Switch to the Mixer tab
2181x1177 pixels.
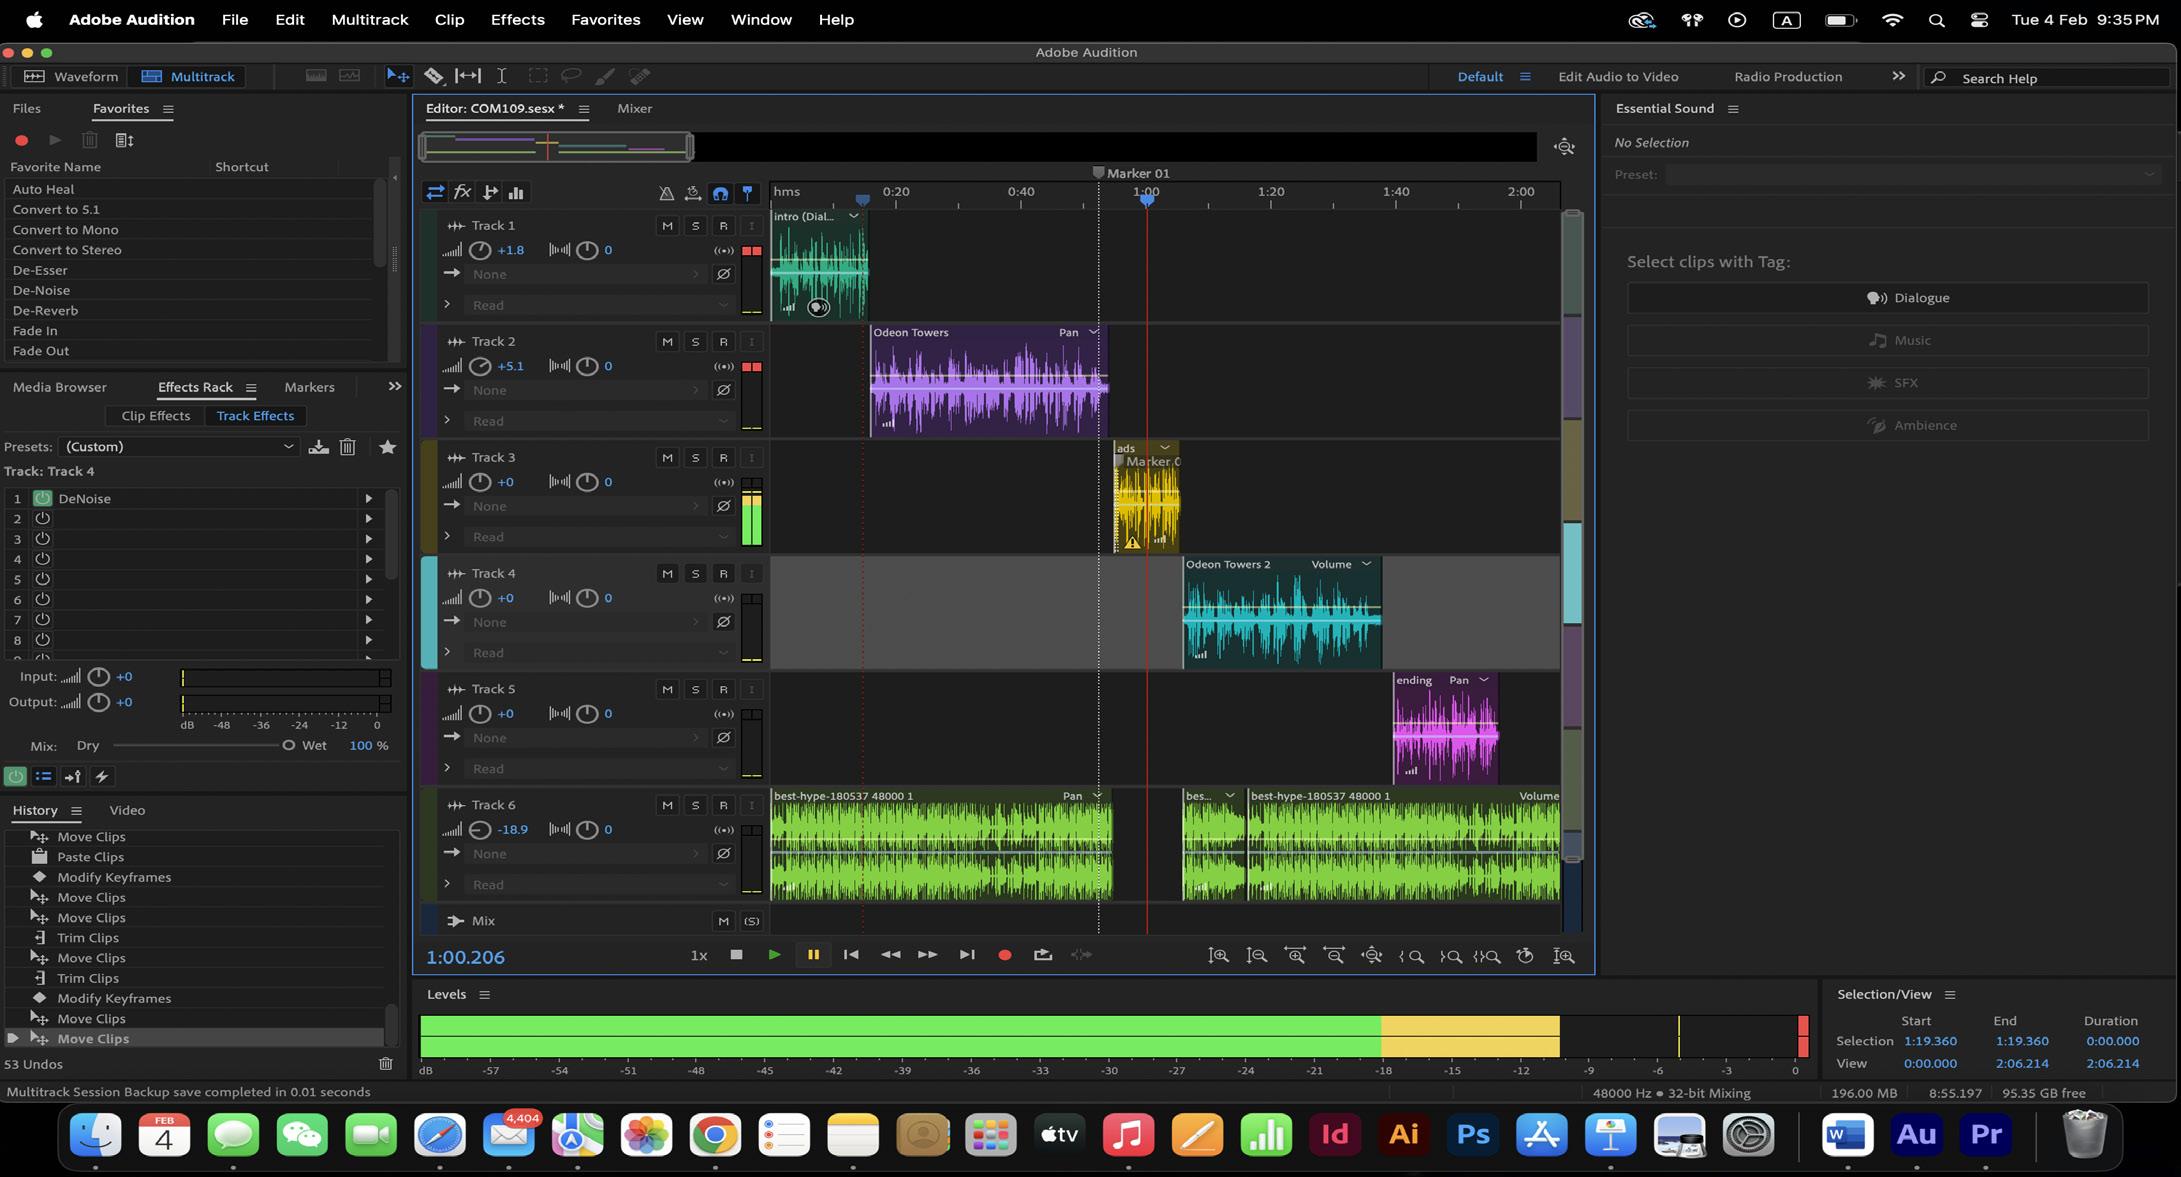634,108
